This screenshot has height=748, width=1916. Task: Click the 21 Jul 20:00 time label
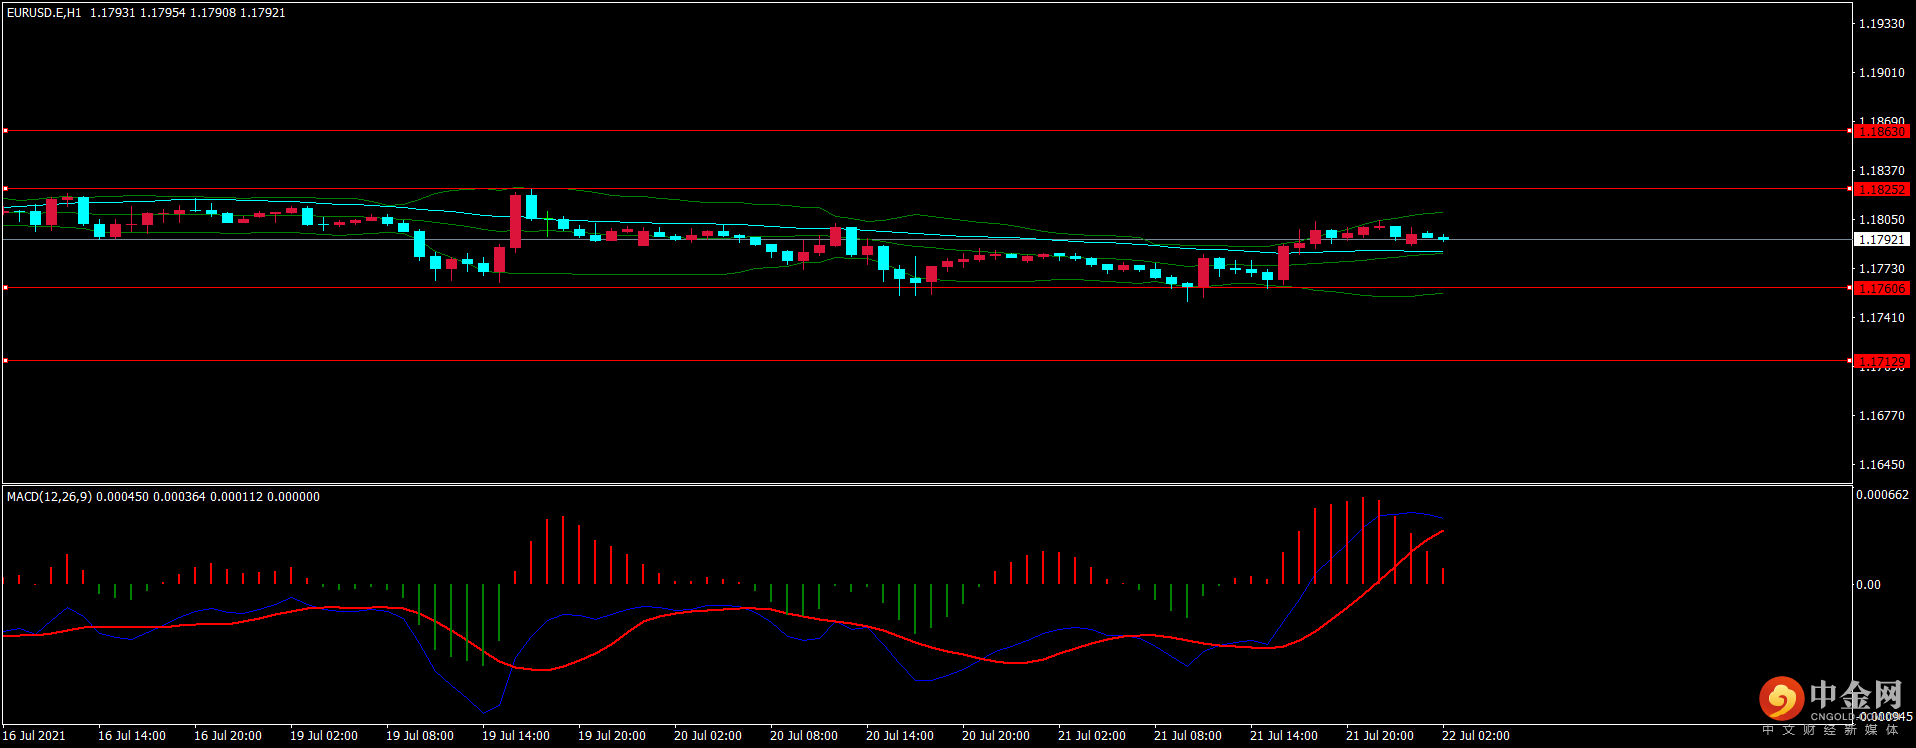click(1380, 736)
